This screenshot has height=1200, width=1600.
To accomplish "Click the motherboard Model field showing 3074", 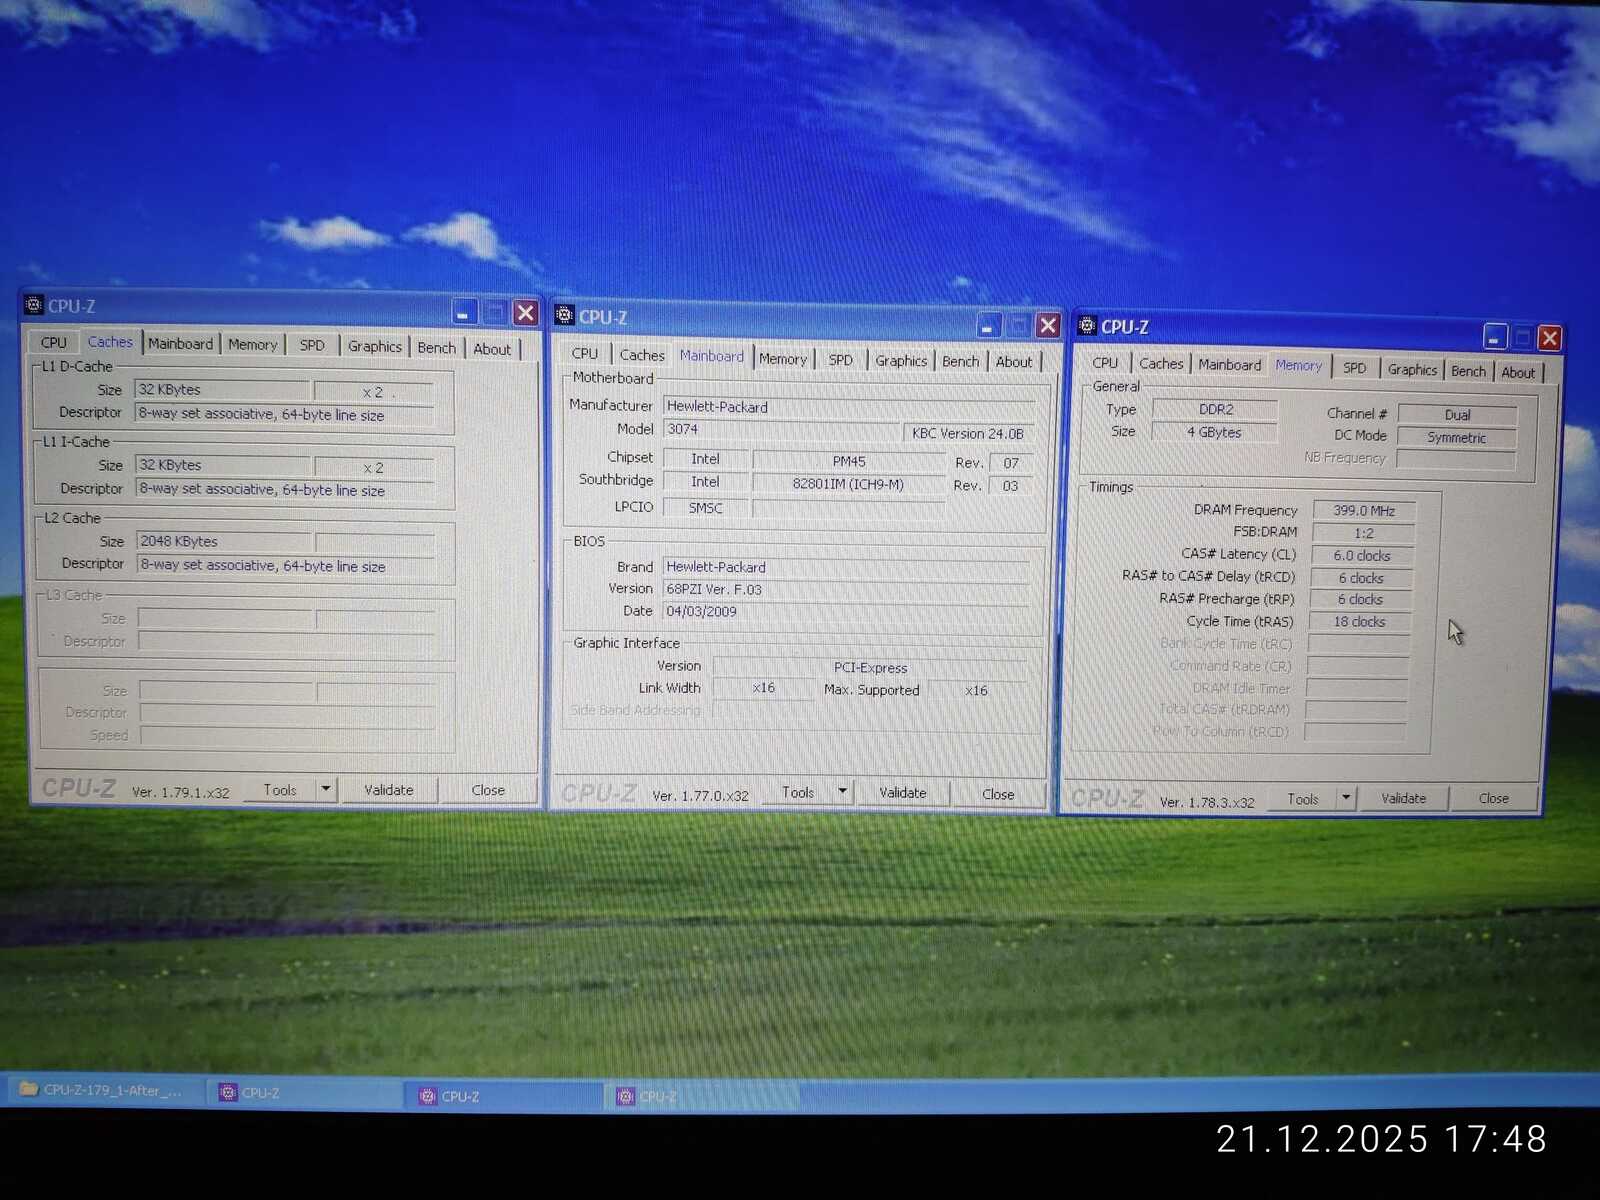I will (x=781, y=430).
